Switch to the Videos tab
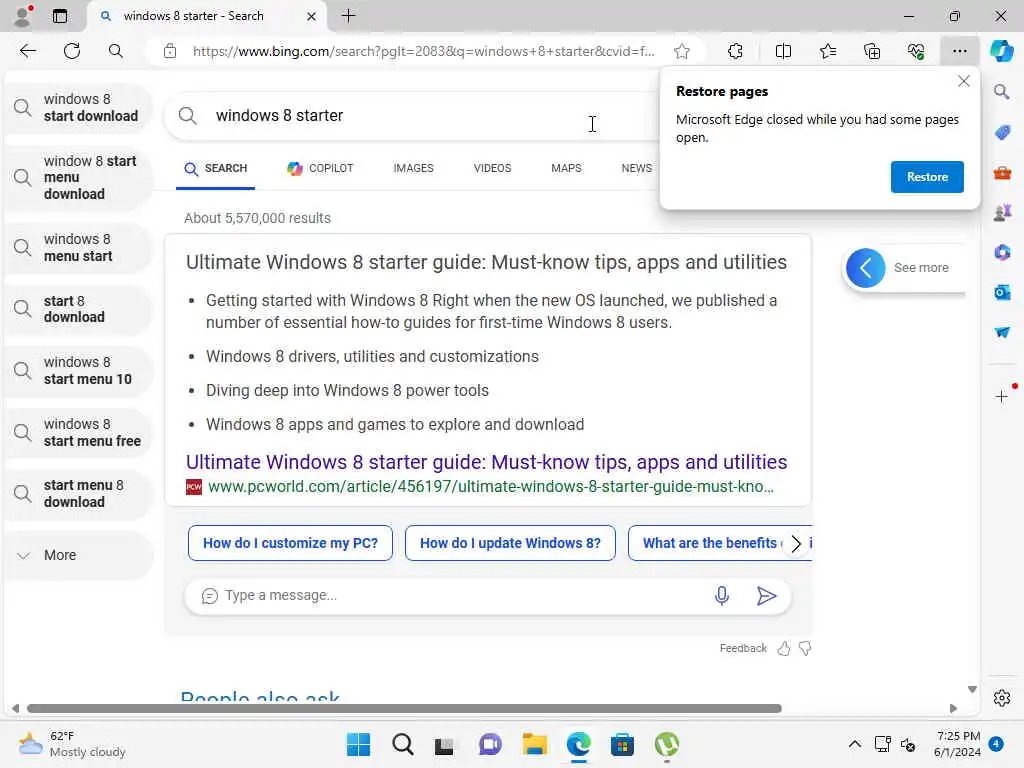This screenshot has height=768, width=1024. point(492,168)
